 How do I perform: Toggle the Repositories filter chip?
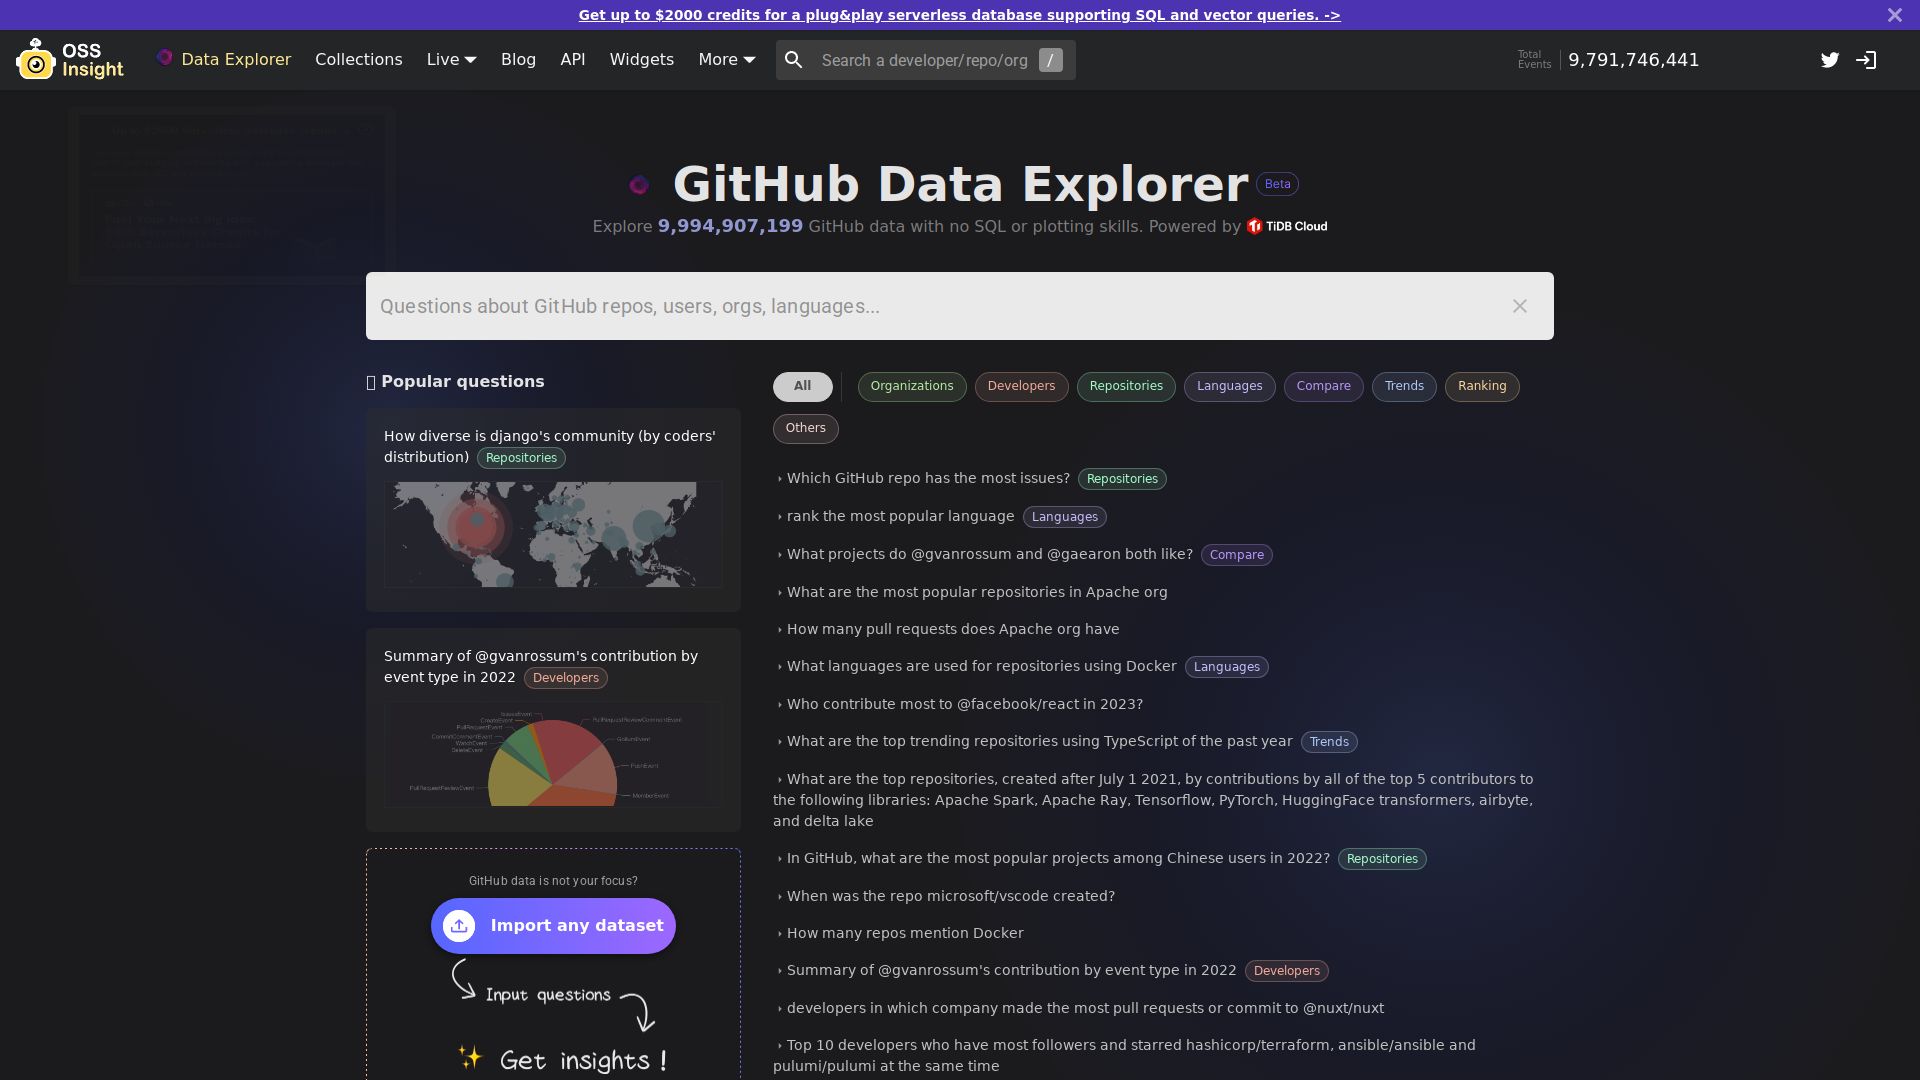[x=1126, y=386]
